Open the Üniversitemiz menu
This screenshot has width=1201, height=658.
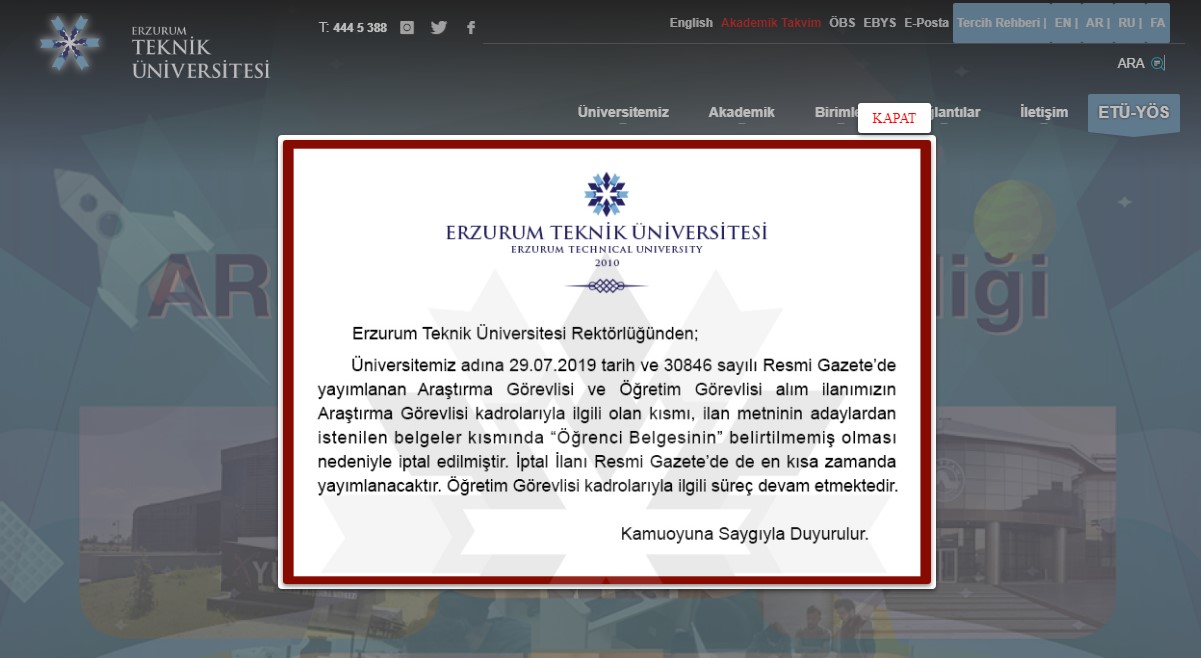[x=623, y=112]
